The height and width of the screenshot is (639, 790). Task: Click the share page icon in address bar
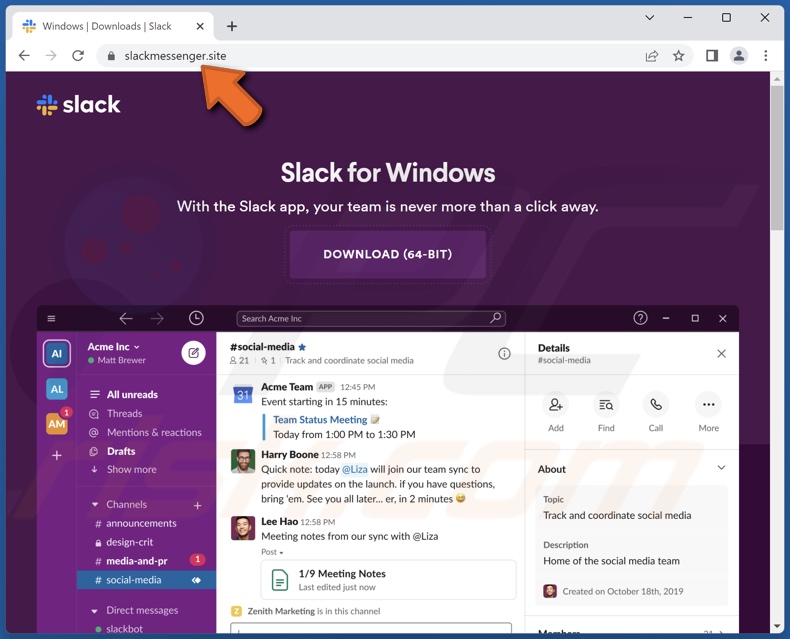(651, 56)
